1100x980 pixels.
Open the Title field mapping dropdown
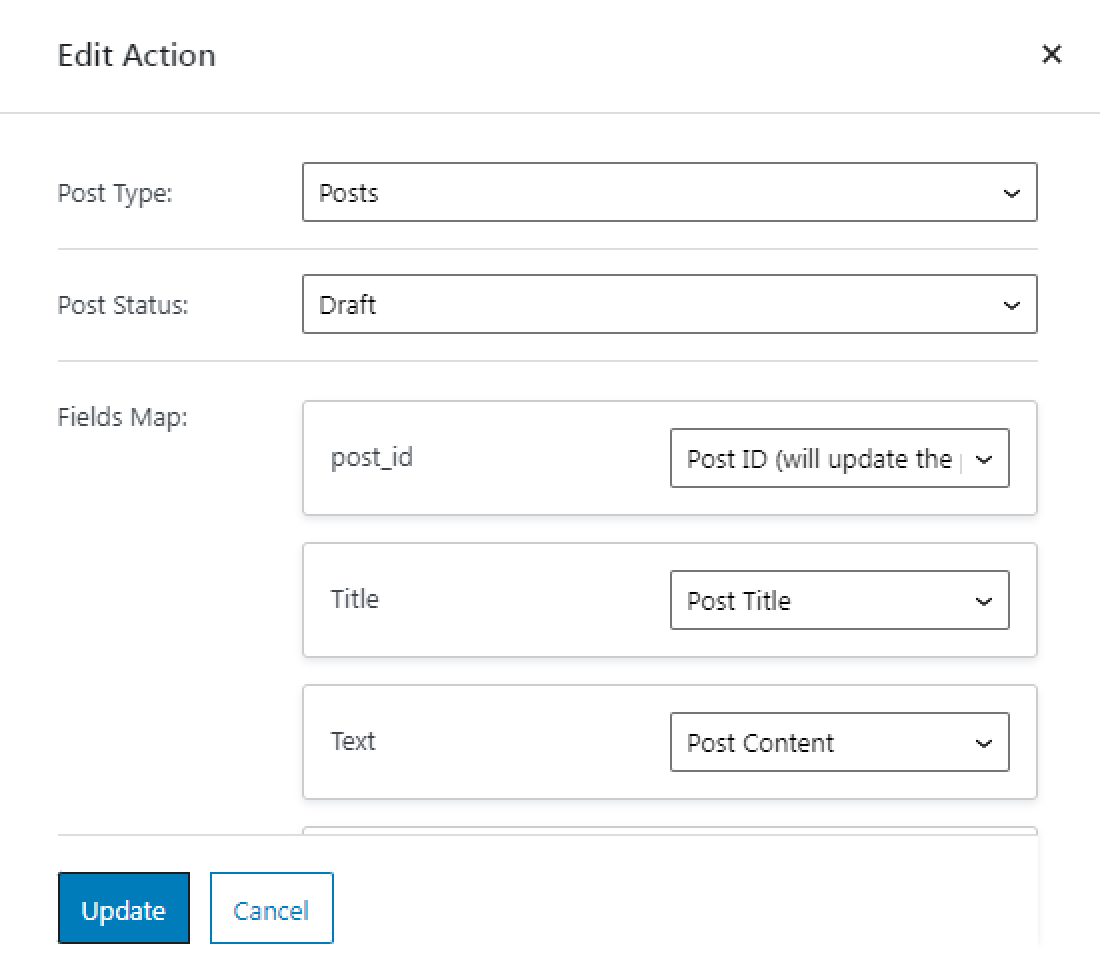840,600
